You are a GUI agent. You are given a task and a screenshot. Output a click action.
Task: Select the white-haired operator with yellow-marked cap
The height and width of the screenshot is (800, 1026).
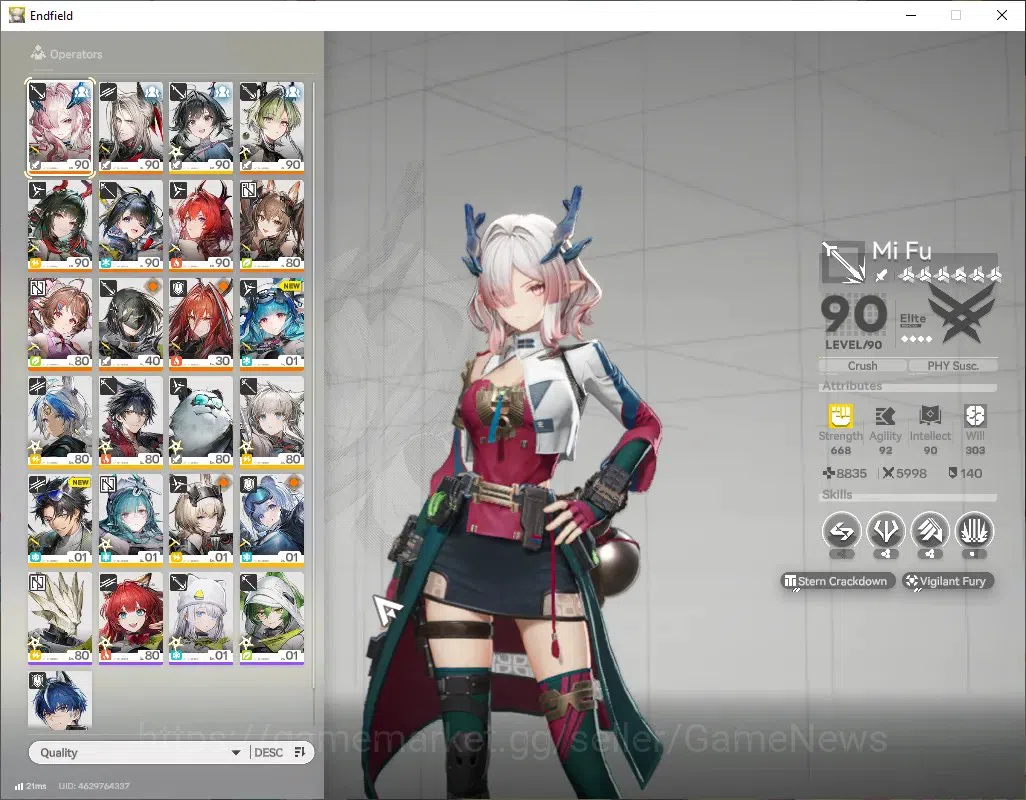[x=201, y=617]
